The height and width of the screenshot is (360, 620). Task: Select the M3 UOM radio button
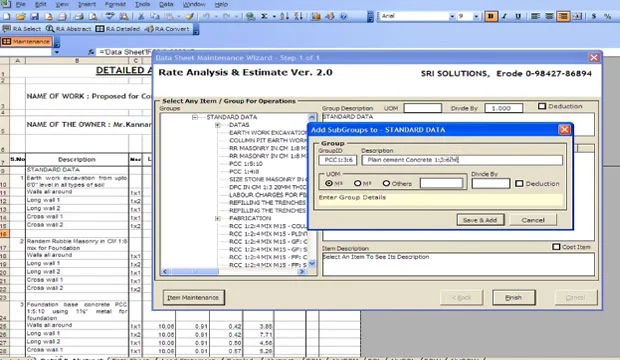click(329, 183)
